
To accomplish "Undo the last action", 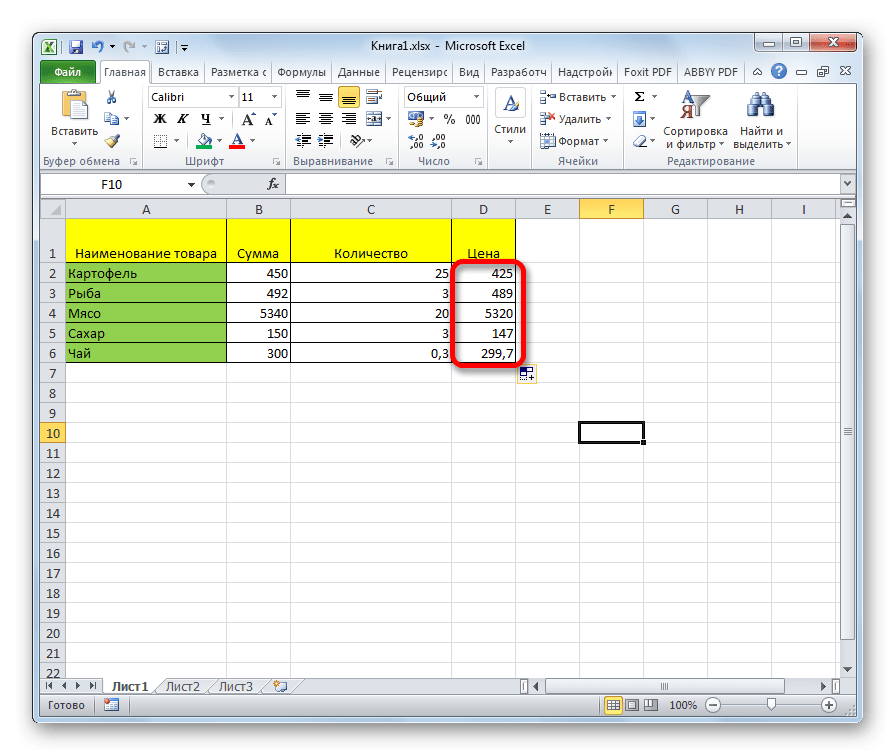I will pyautogui.click(x=98, y=46).
